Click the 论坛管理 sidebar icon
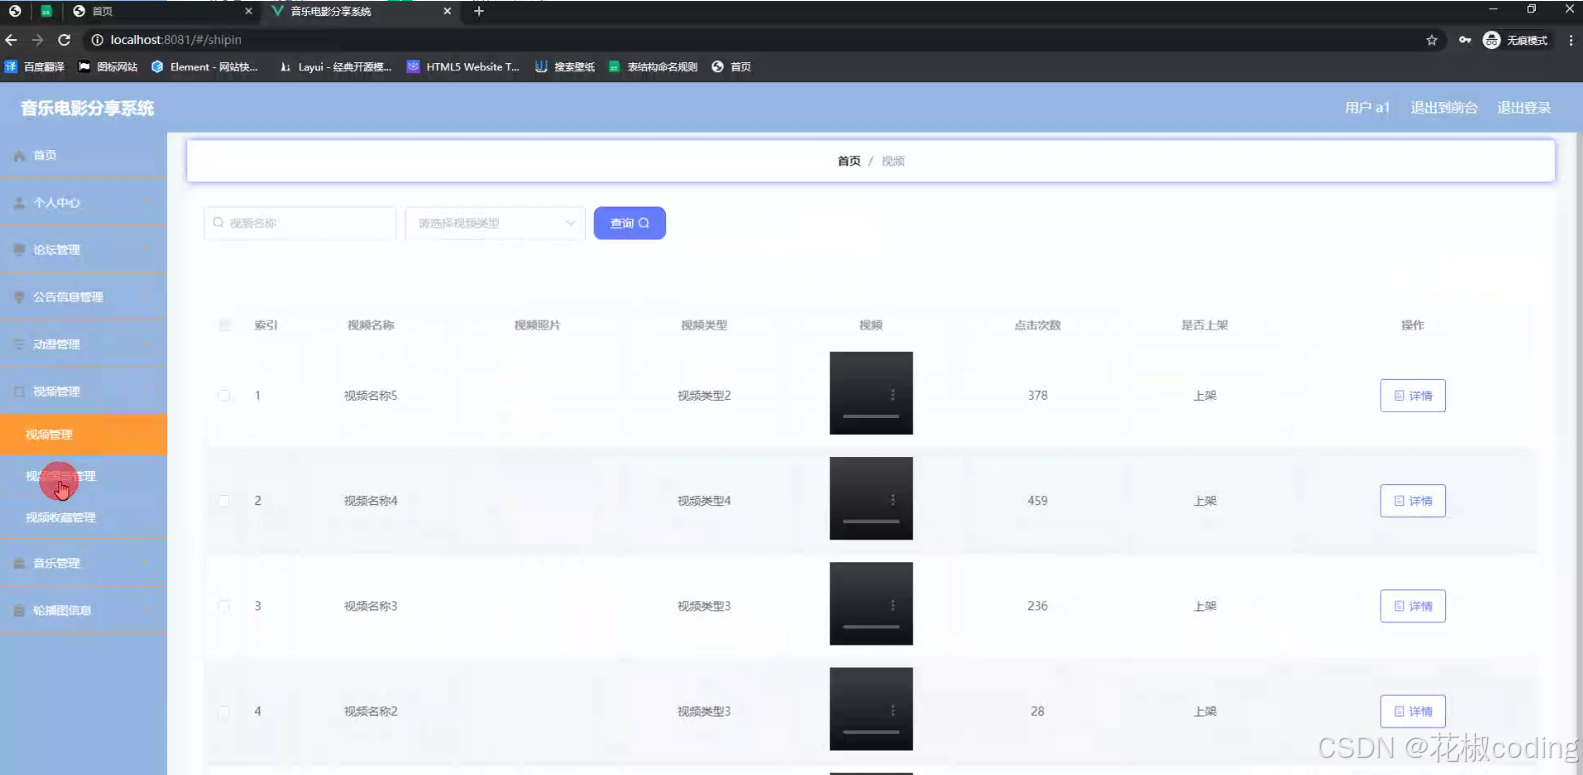1583x775 pixels. pos(19,250)
